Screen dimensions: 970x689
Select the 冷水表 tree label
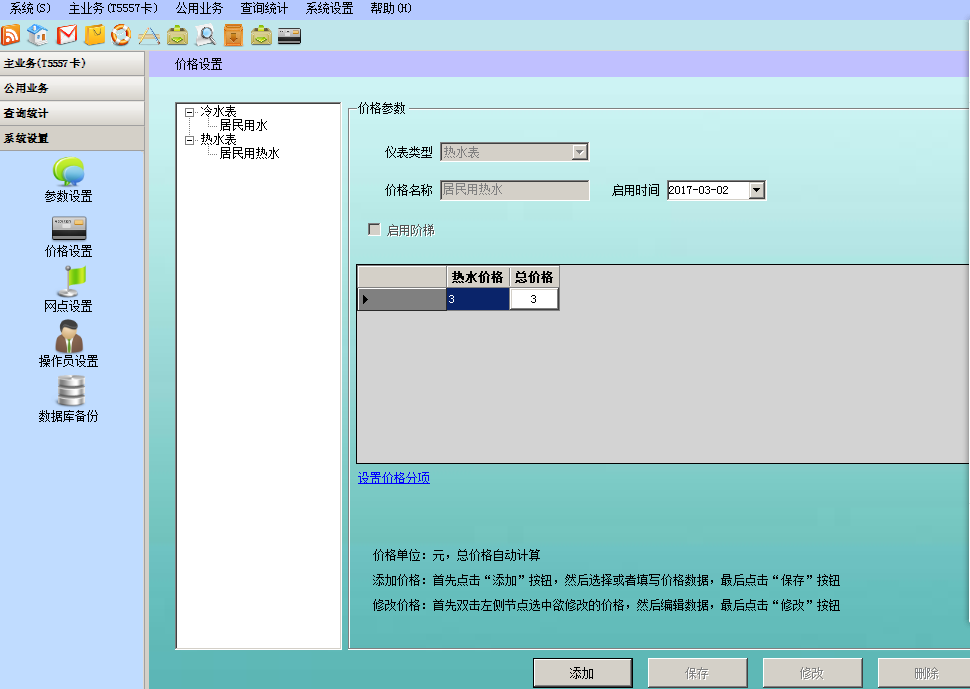[x=218, y=111]
